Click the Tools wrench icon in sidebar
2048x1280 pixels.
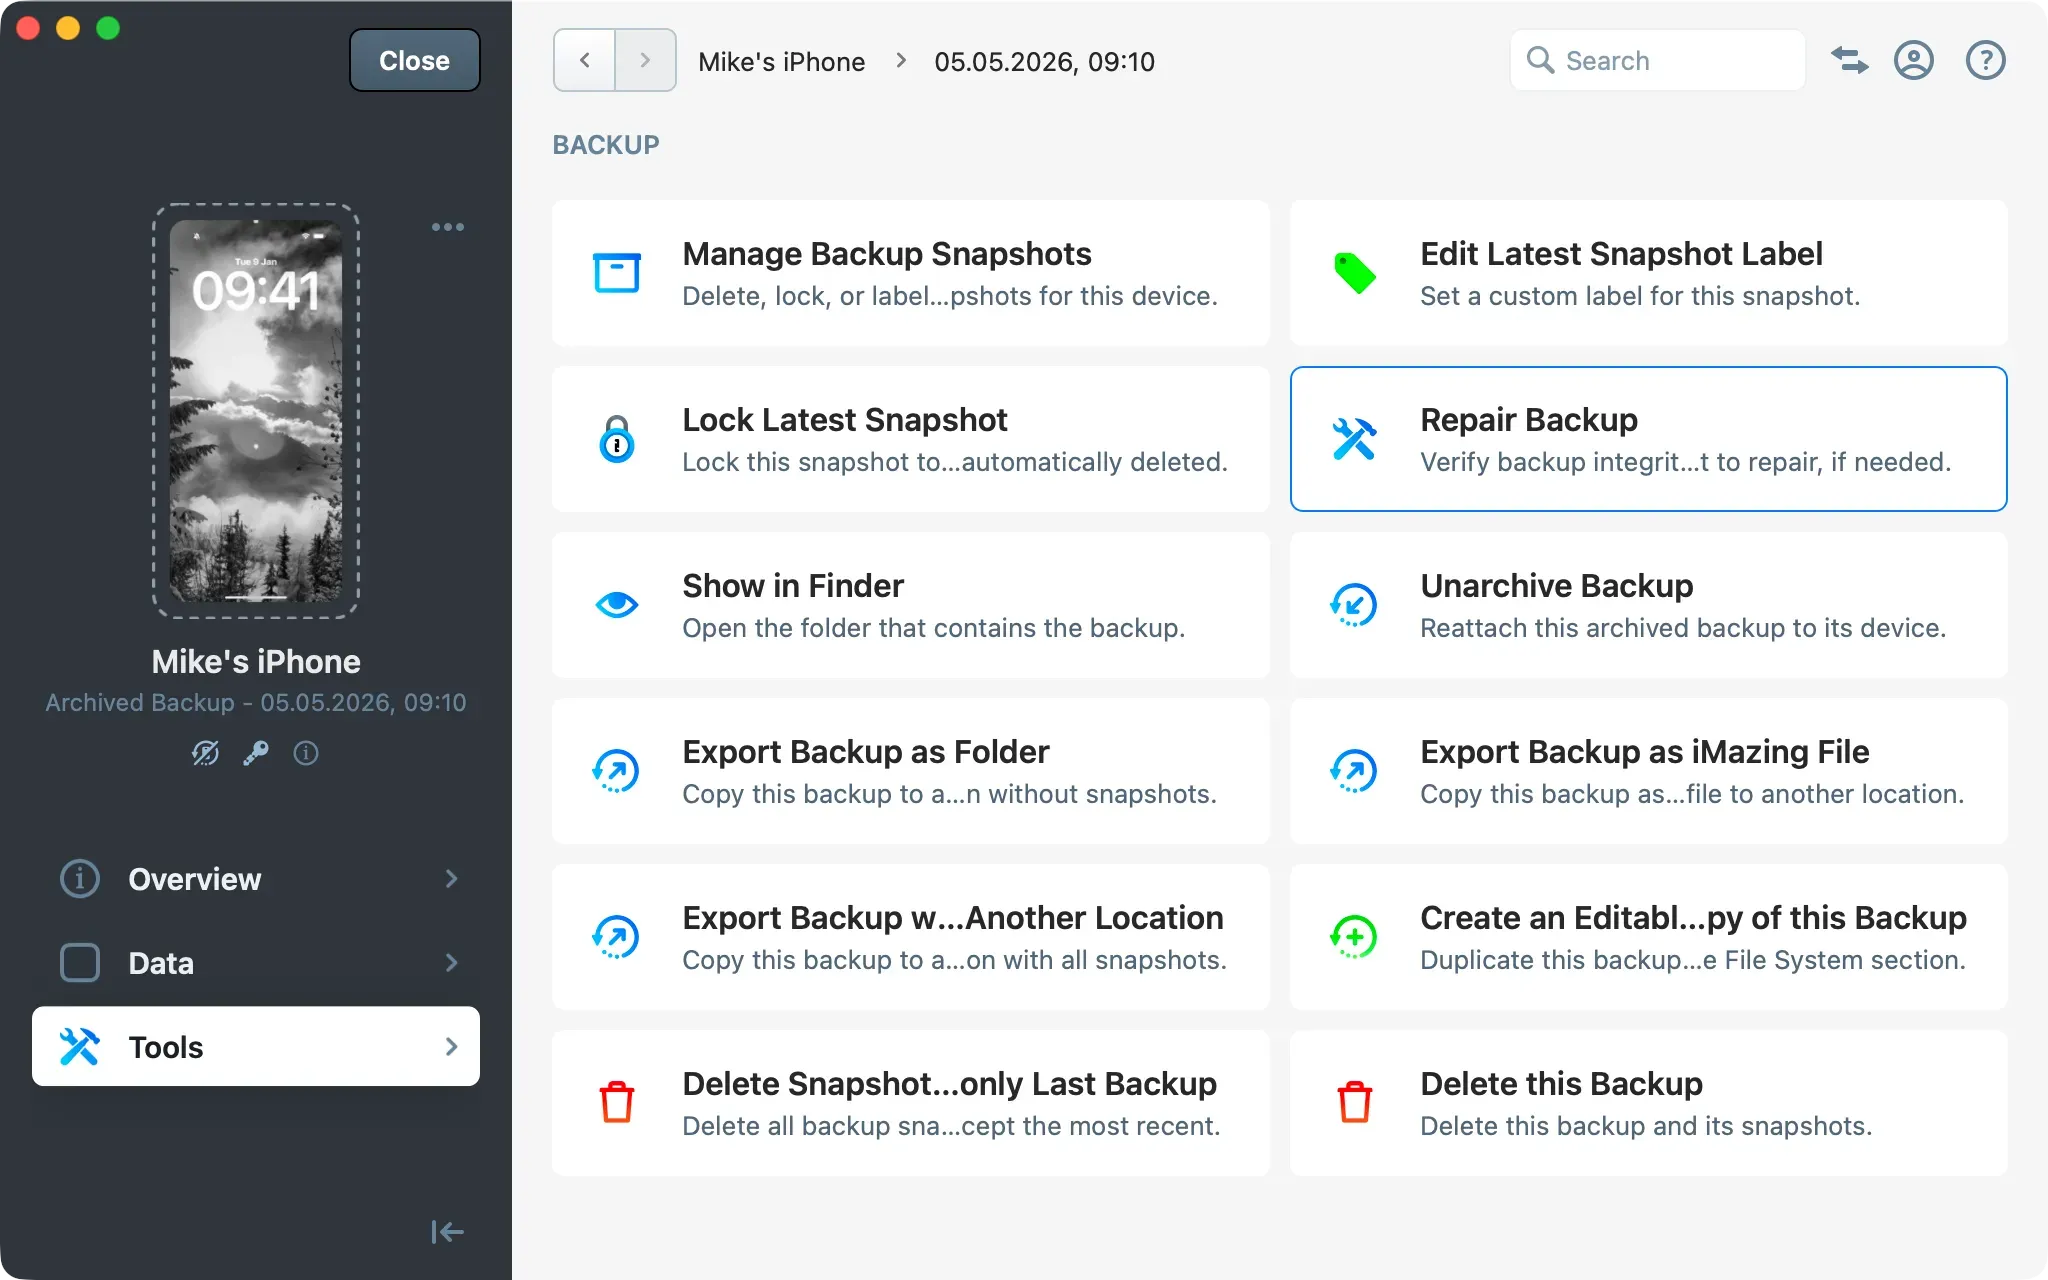click(80, 1047)
